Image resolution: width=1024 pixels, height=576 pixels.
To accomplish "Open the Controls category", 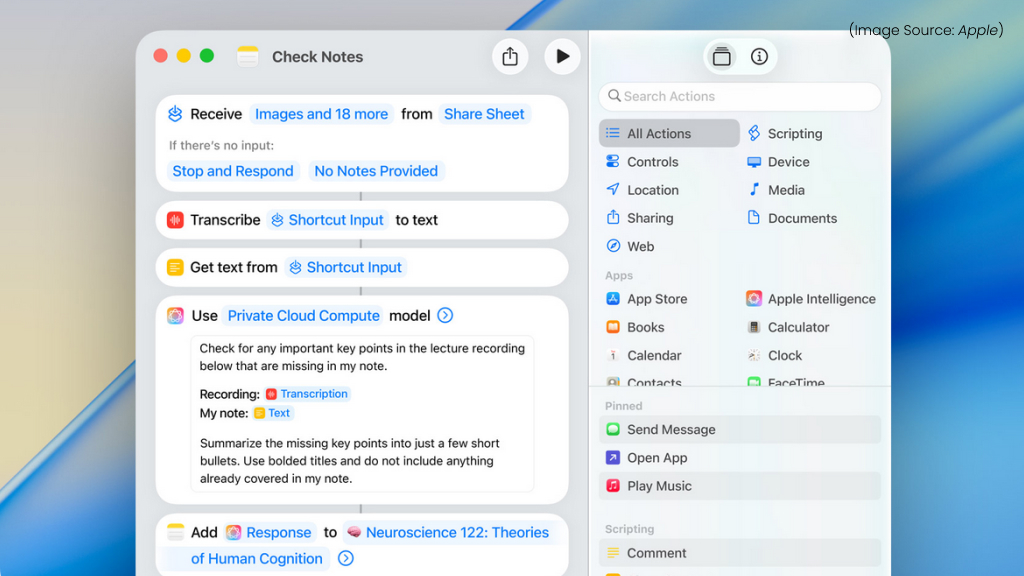I will click(642, 162).
